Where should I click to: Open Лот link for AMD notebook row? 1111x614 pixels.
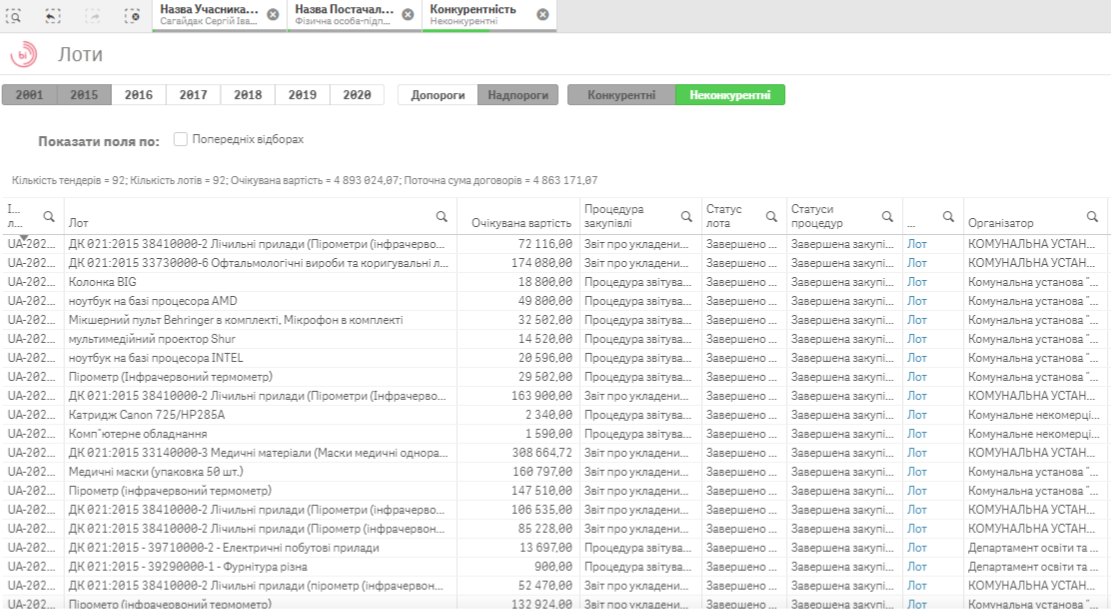[917, 301]
